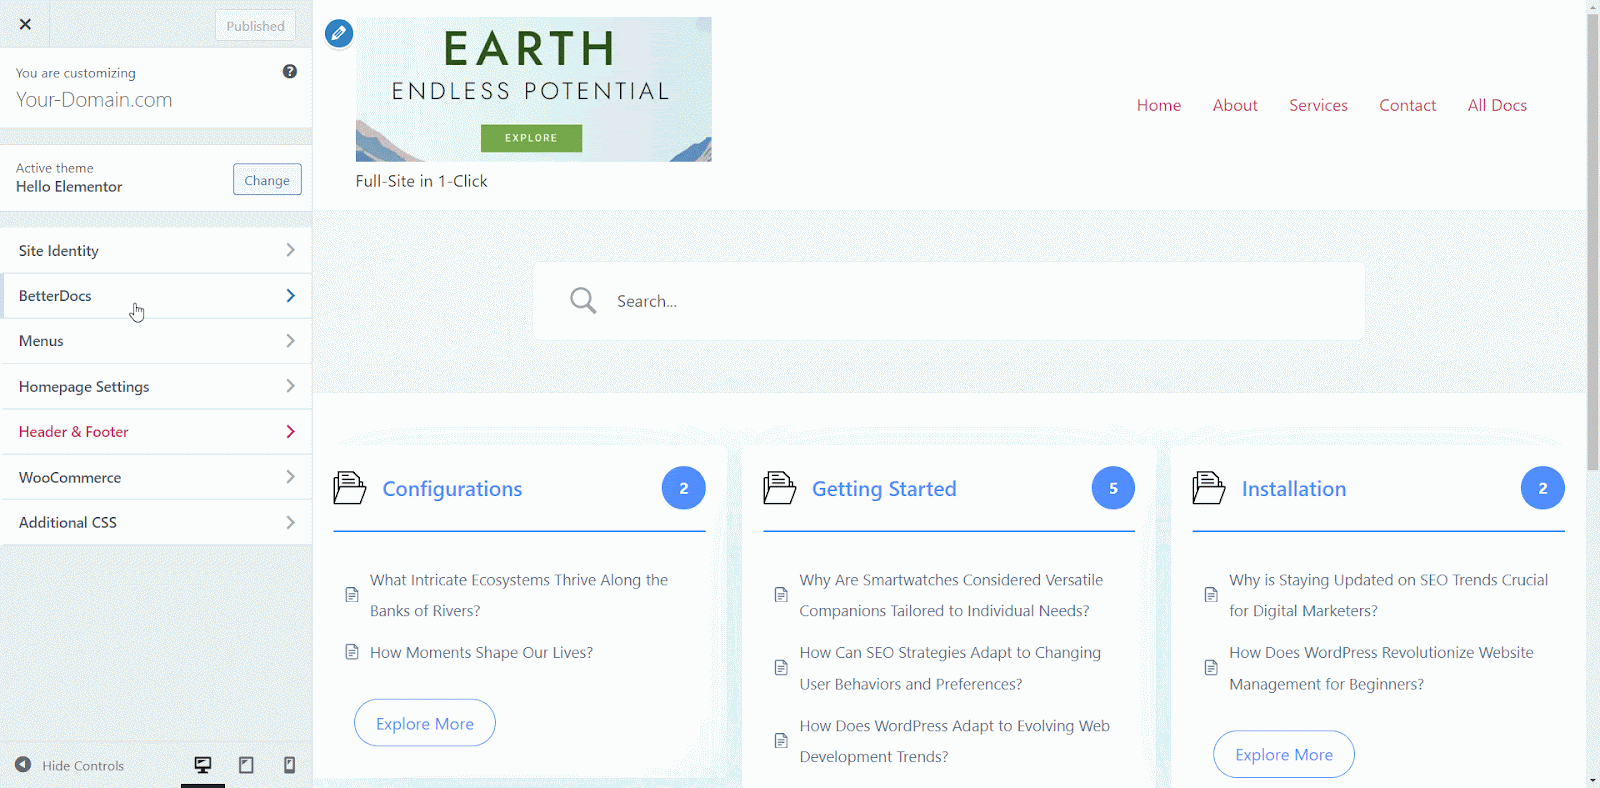Click document icon beside How Moments Shape Our Lives

pos(352,652)
